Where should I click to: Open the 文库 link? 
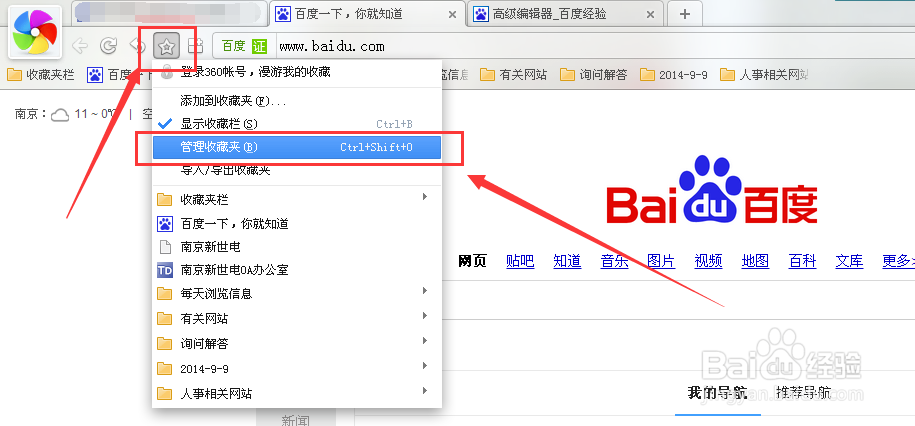849,261
